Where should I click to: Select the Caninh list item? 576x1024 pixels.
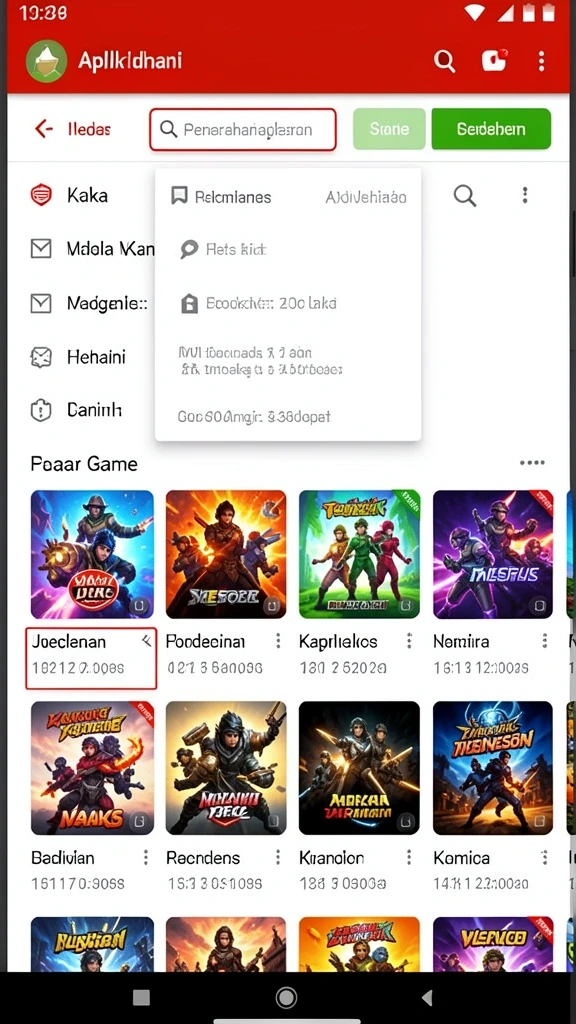pos(94,410)
